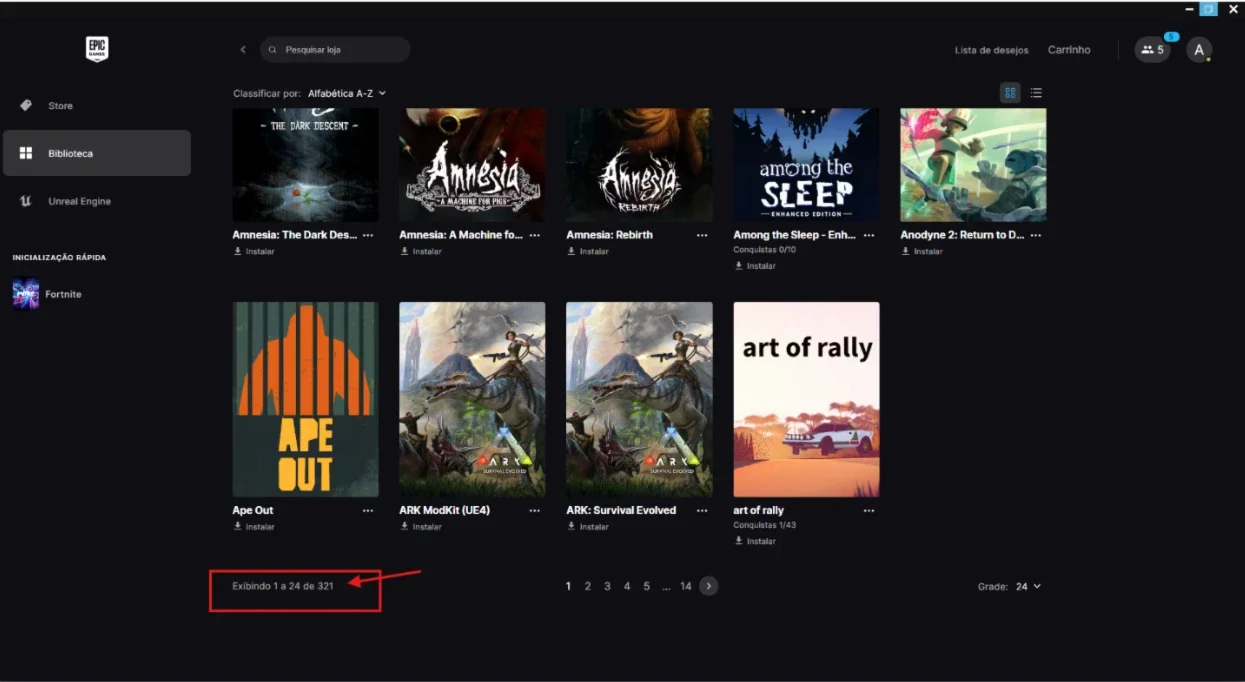The image size is (1245, 682).
Task: Click the Amnesia: Rebirth title text
Action: click(x=610, y=235)
